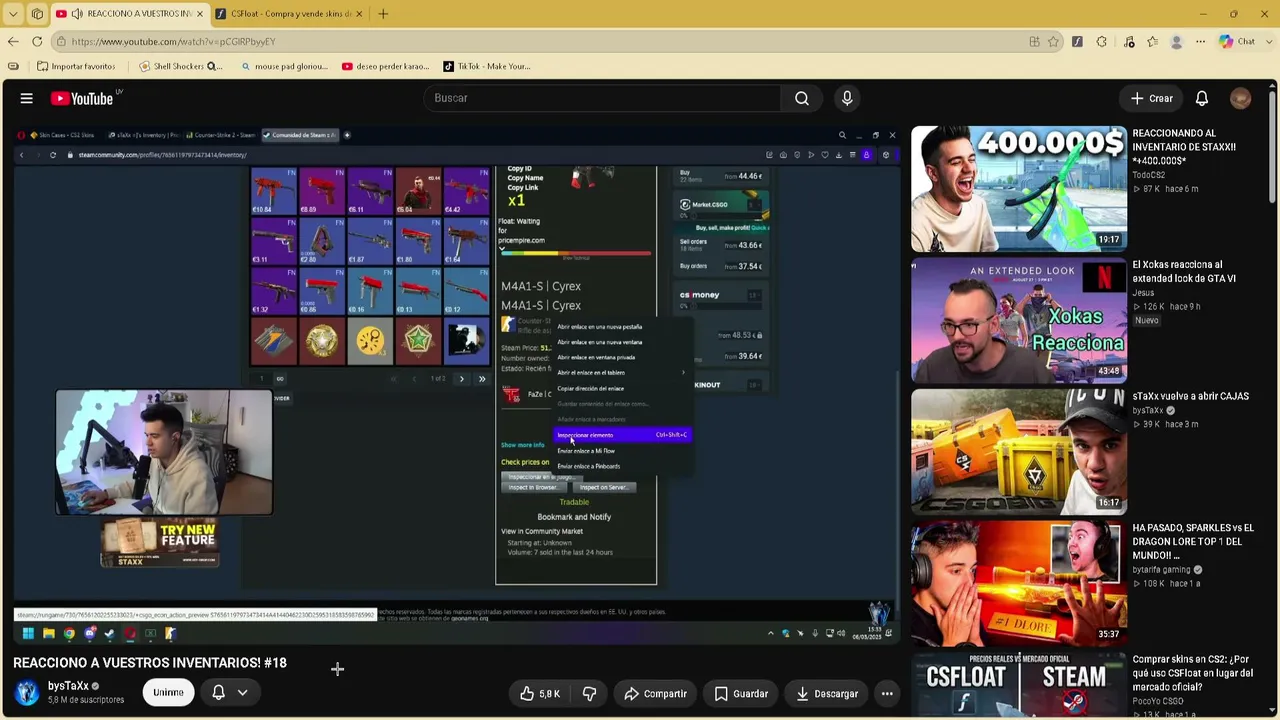This screenshot has width=1280, height=720.
Task: Click the TodoCS2 channel name
Action: click(1149, 175)
